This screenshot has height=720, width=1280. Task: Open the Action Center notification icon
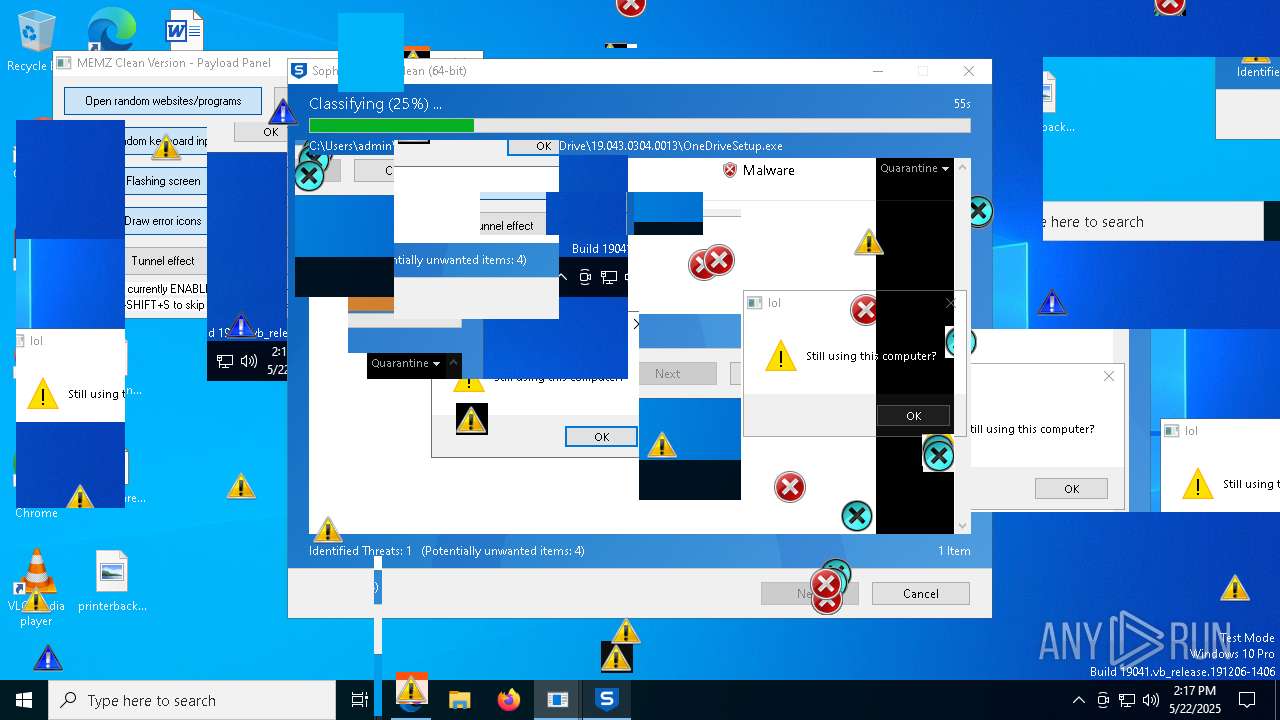tap(1247, 700)
